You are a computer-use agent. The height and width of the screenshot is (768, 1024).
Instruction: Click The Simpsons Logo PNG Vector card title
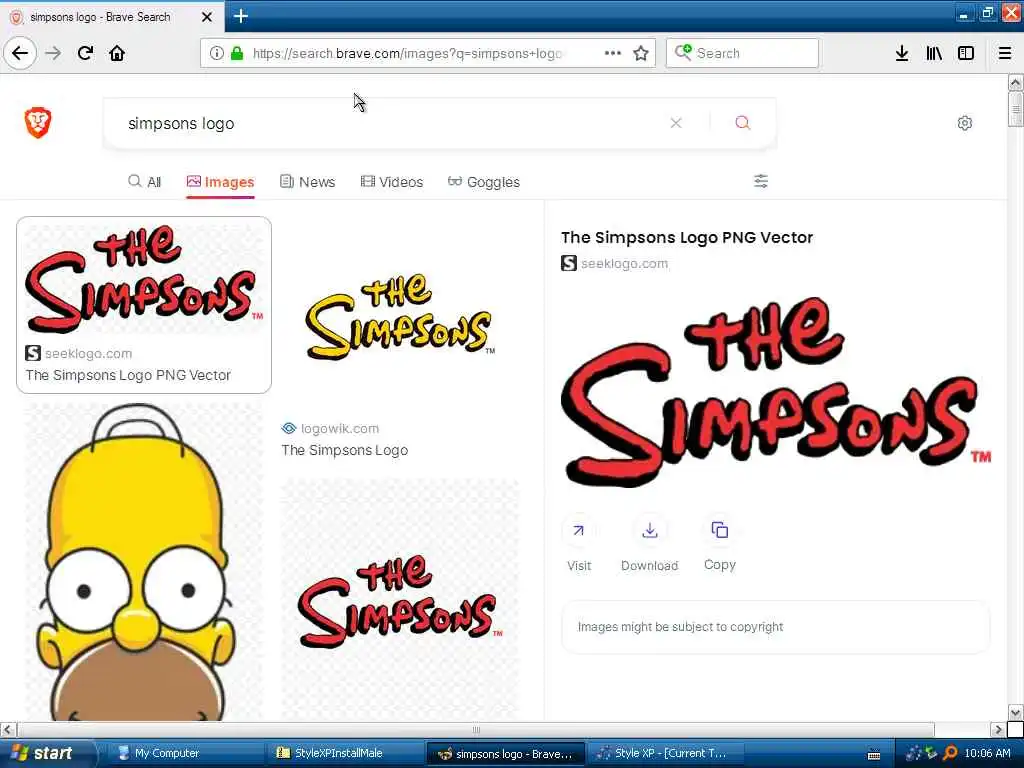tap(128, 375)
